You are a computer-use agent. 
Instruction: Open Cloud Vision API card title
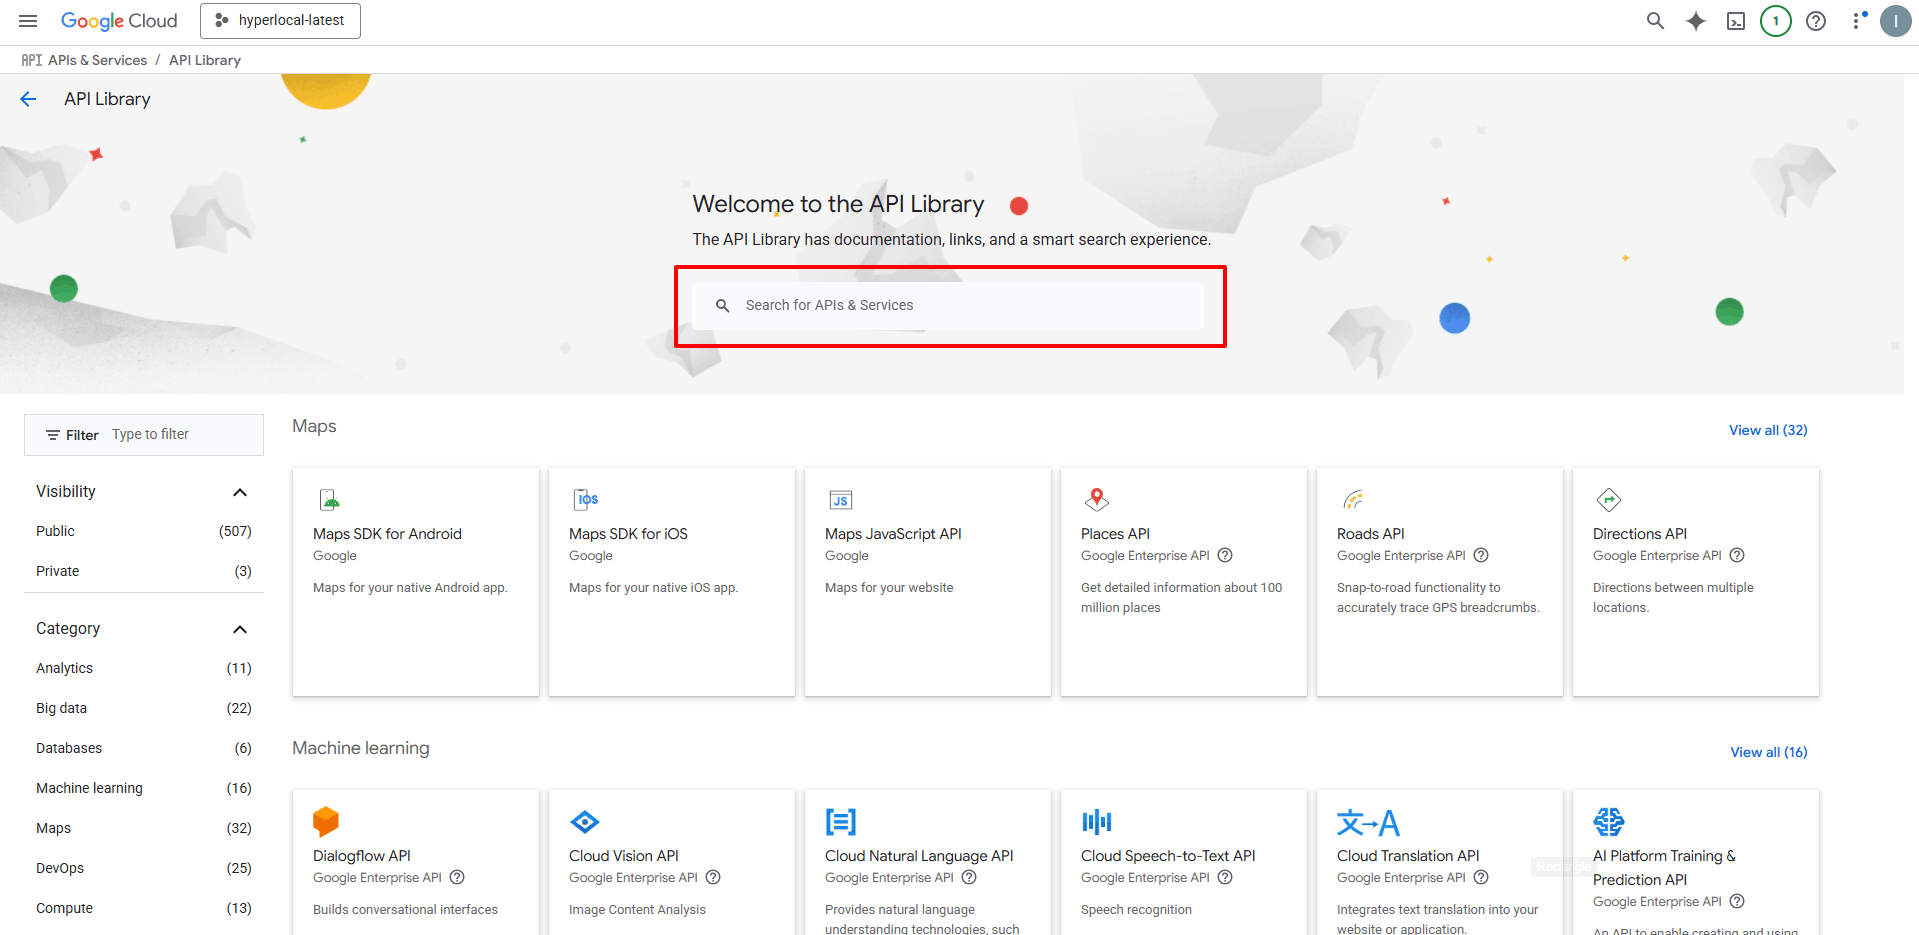tap(624, 856)
